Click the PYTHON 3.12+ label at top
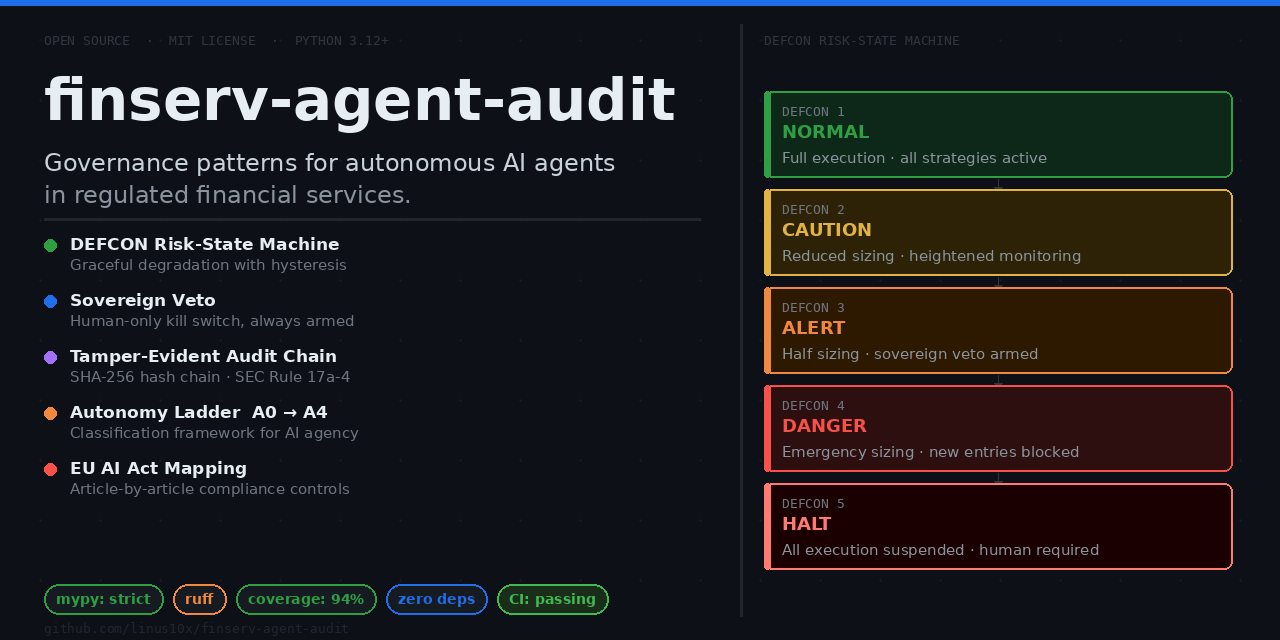The image size is (1280, 640). [342, 41]
